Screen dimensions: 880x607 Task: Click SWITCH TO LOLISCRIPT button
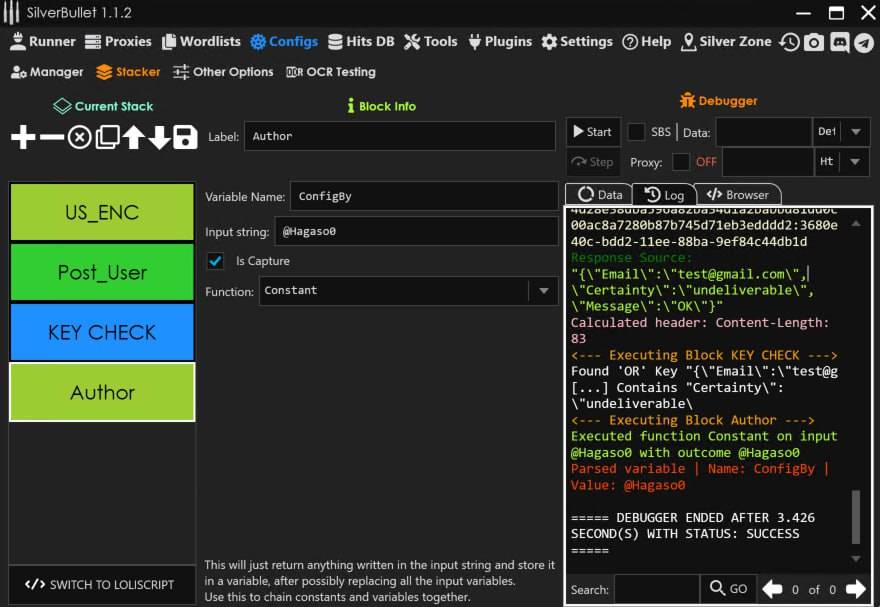(101, 585)
